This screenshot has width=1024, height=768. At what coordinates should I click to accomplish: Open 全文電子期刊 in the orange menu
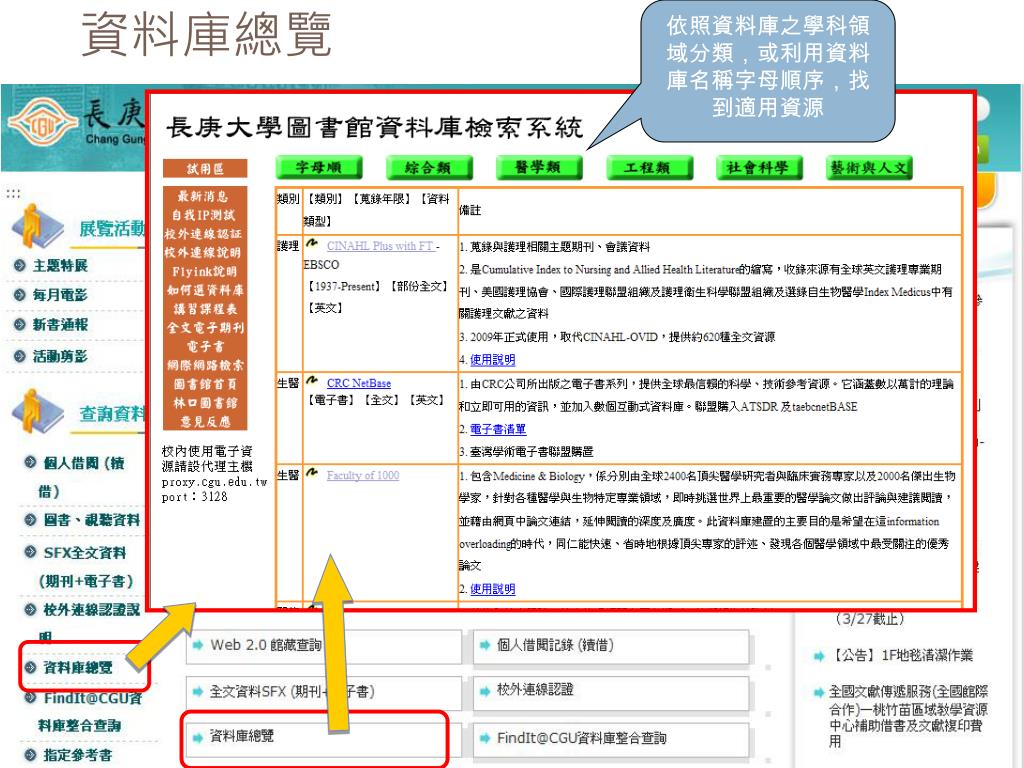[x=205, y=328]
